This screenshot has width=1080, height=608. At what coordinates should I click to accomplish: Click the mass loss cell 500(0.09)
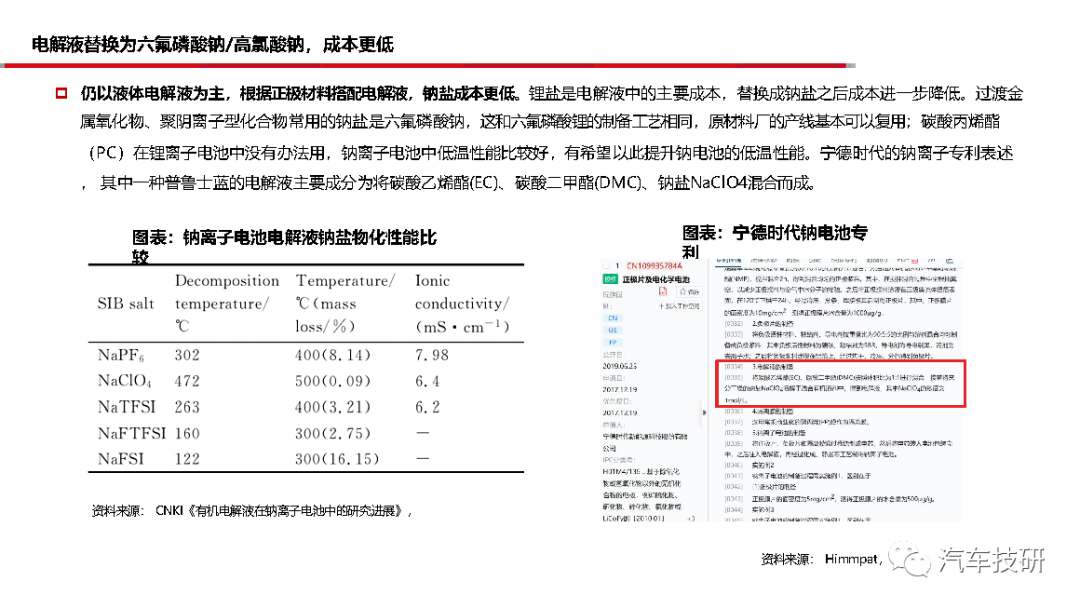(x=333, y=381)
